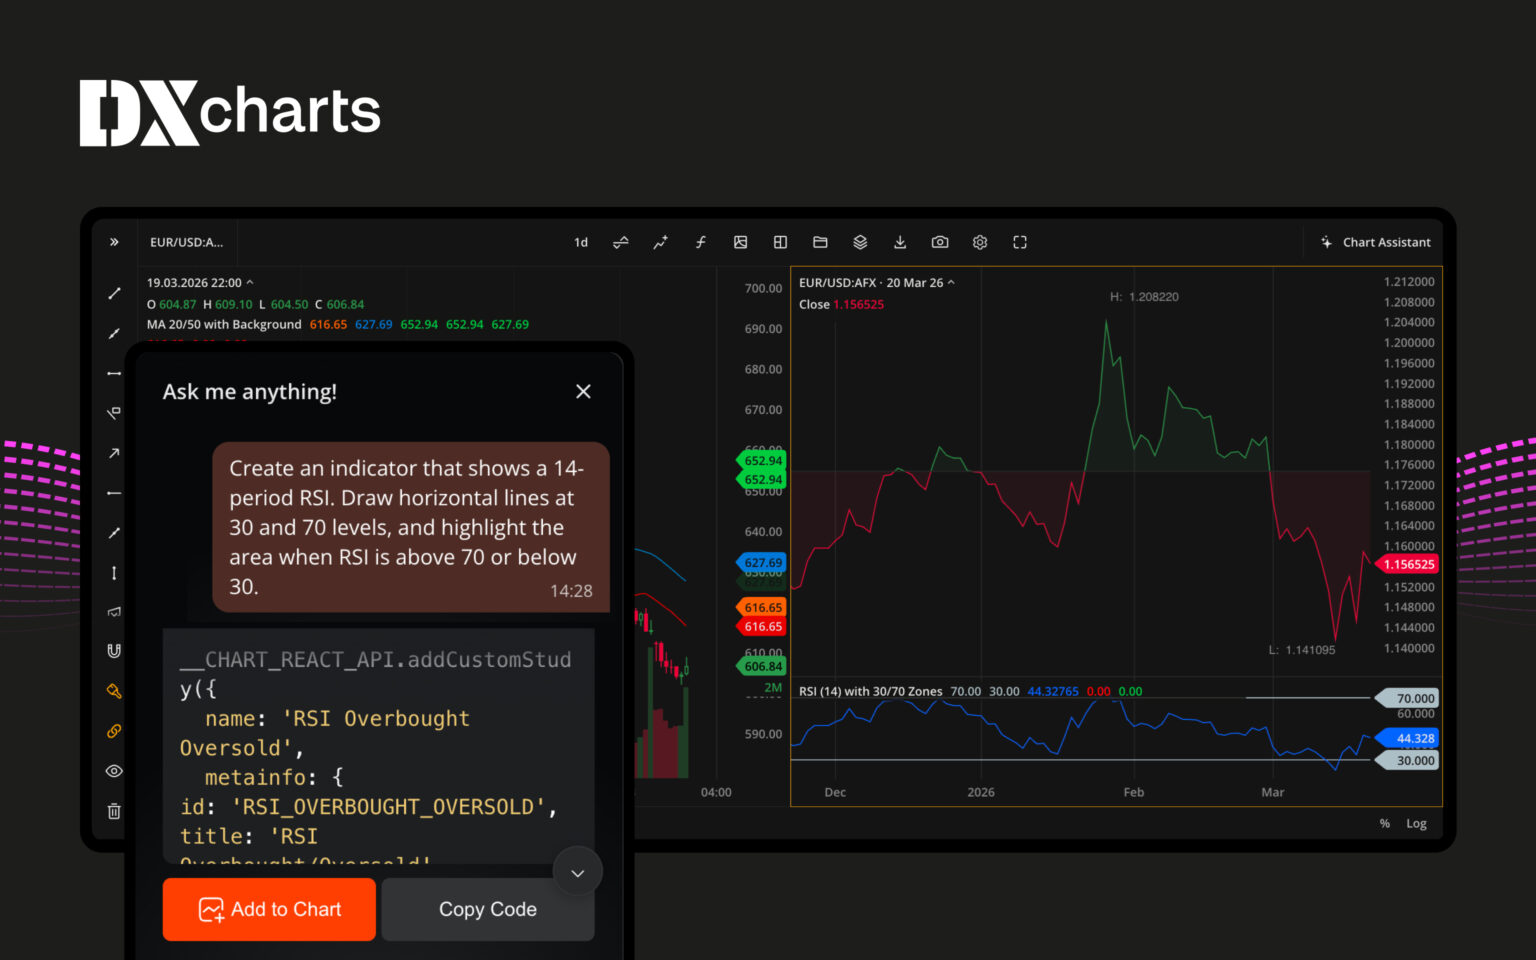Expand the left toolbar with double arrow
Screen dimensions: 1536x960
click(x=114, y=241)
